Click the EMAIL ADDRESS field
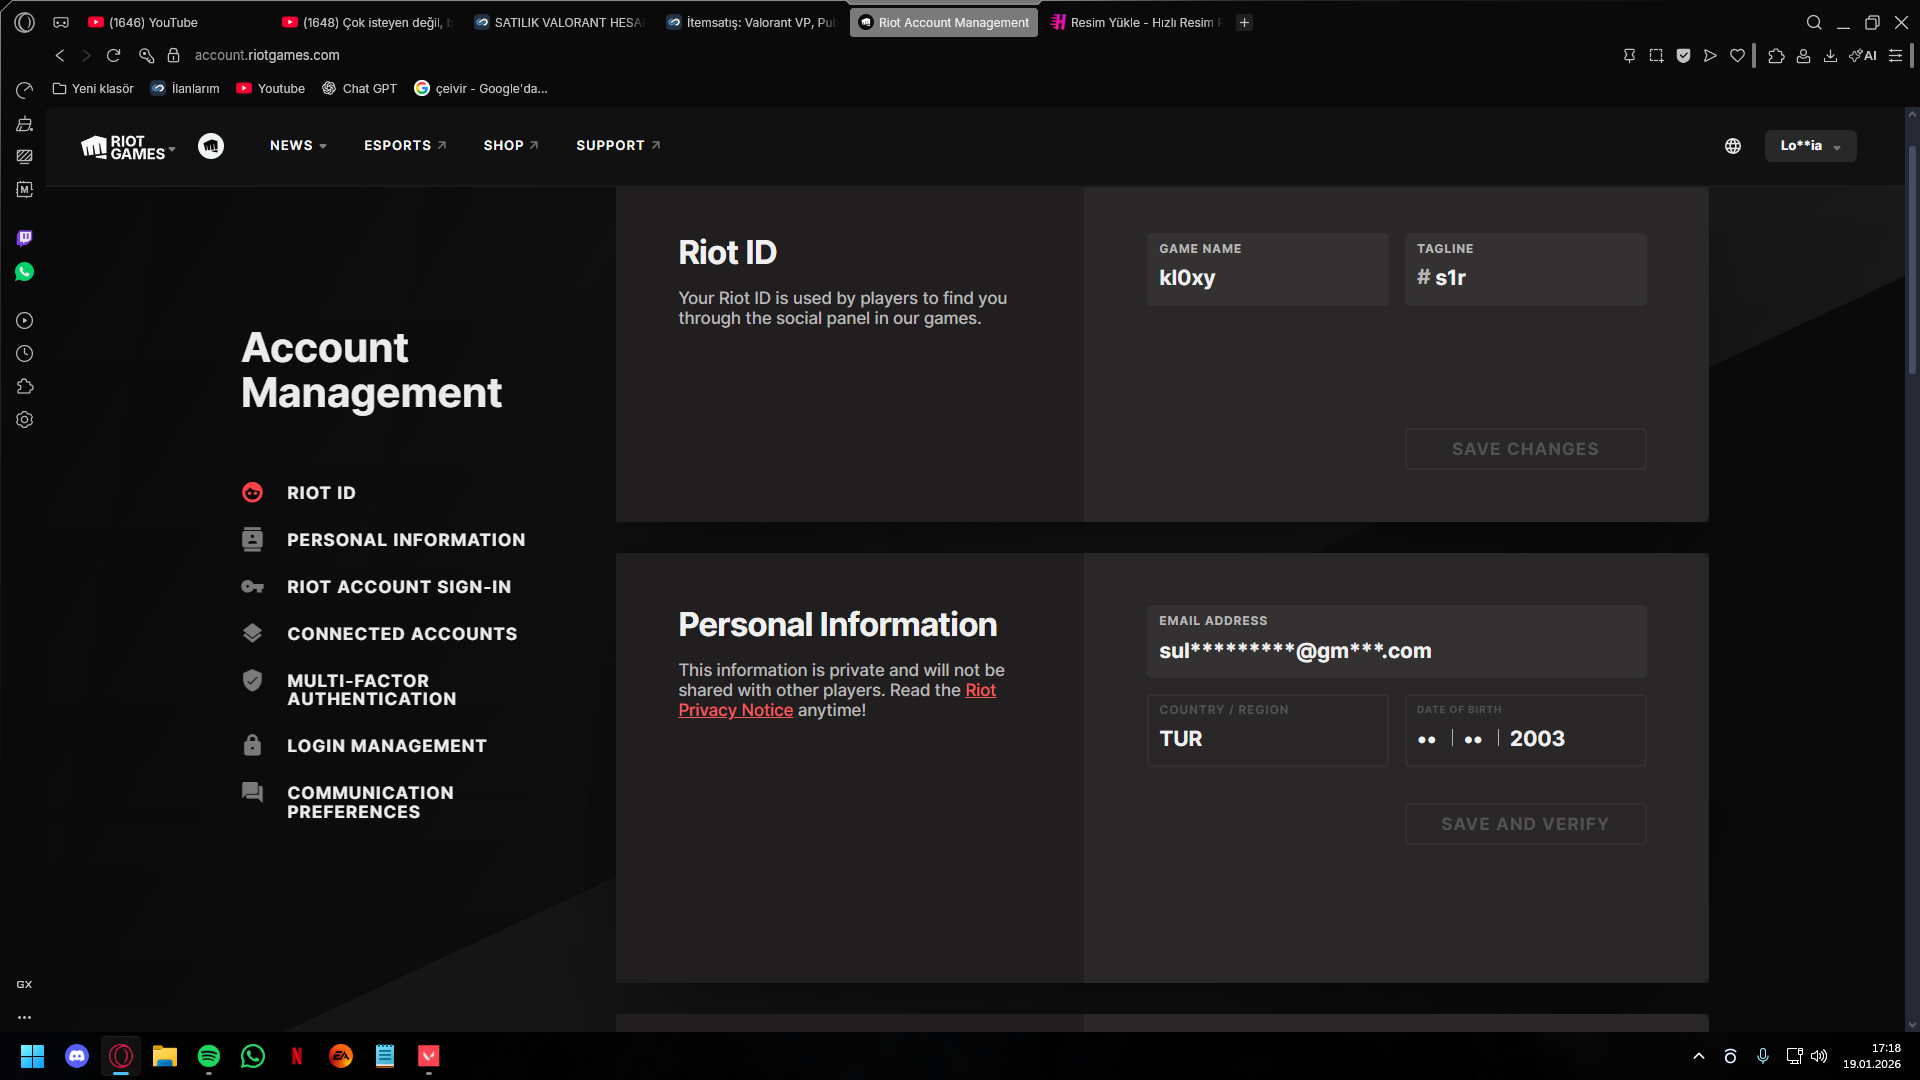Screen dimensions: 1920x1080 [1396, 641]
